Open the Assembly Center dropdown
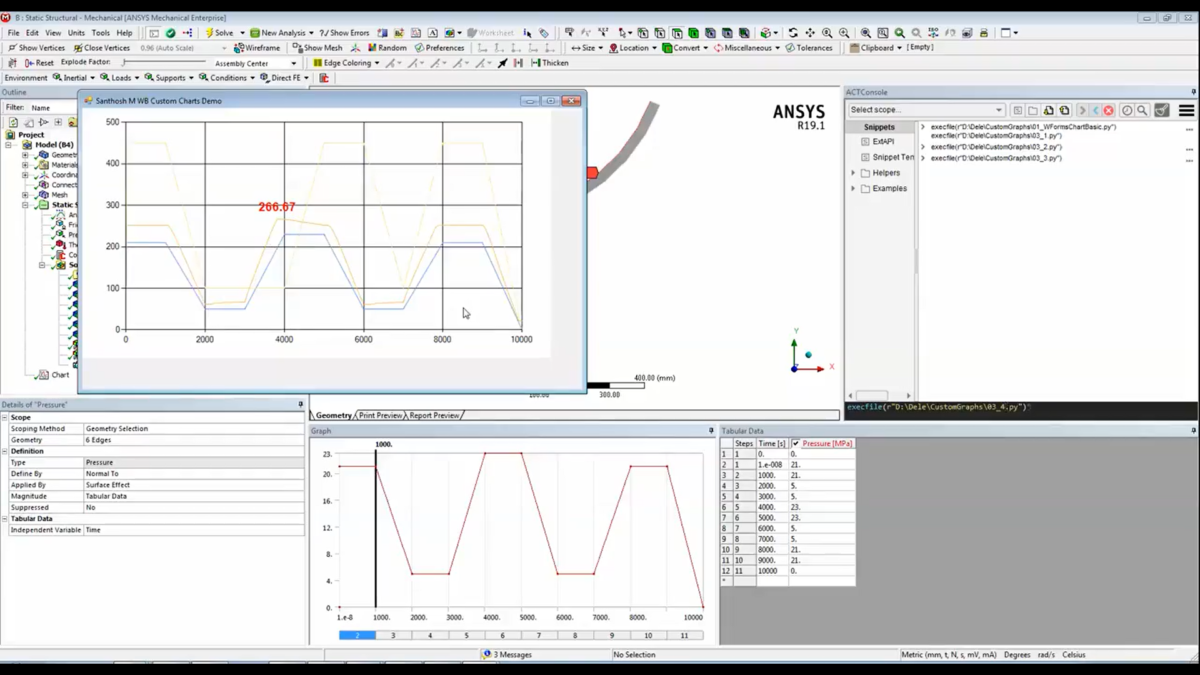 256,63
